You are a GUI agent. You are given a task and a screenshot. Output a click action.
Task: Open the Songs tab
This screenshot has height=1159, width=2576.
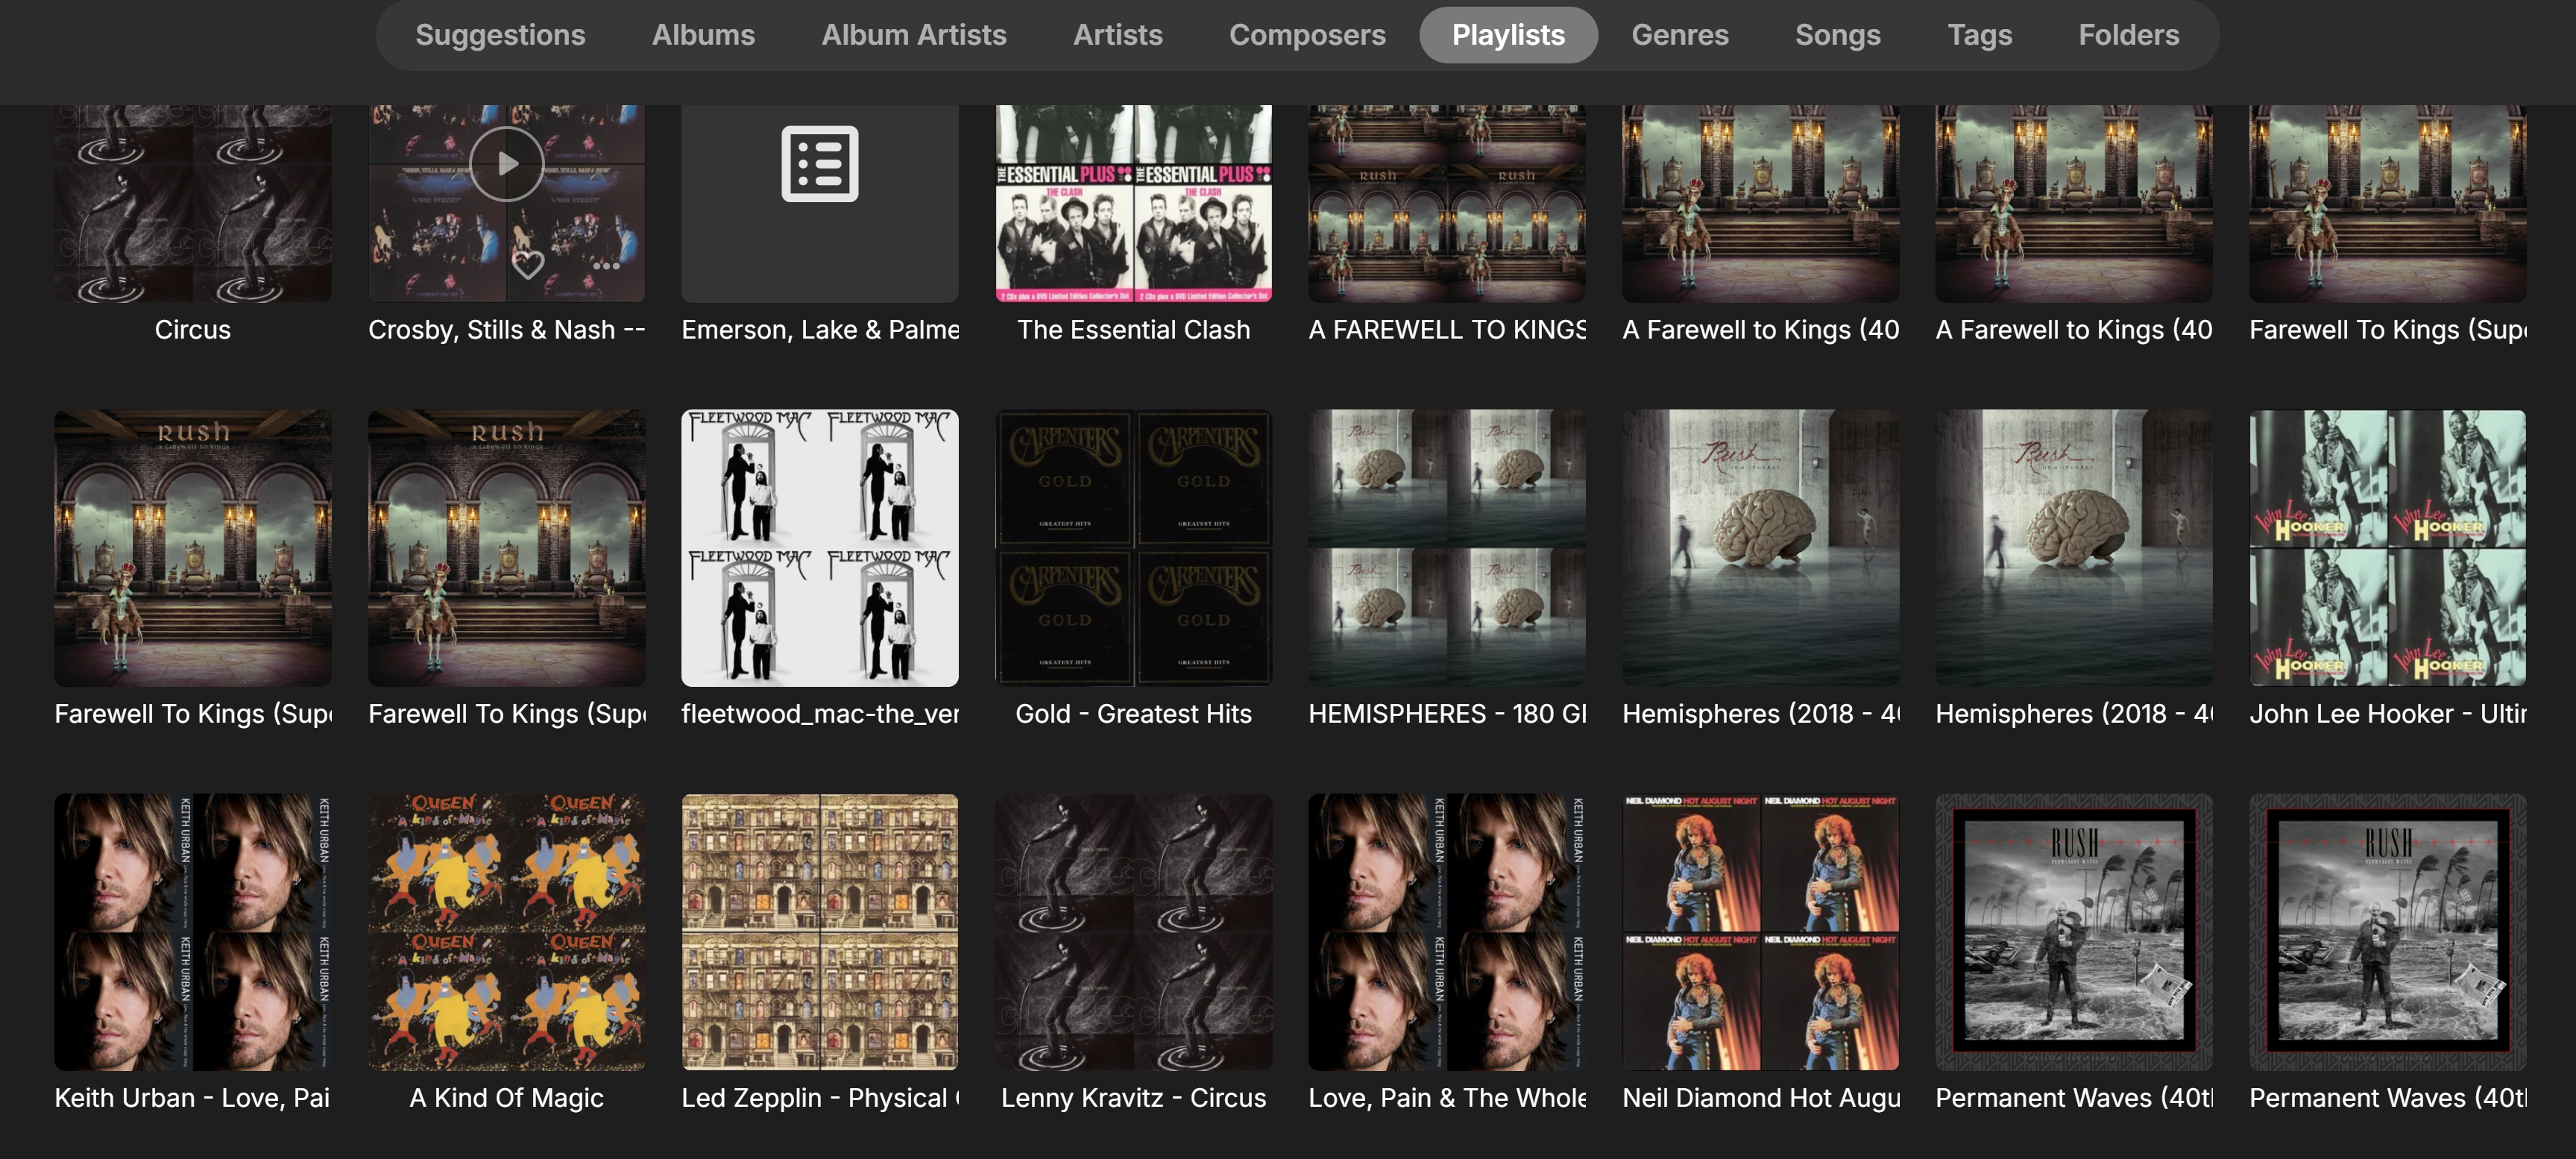coord(1837,35)
